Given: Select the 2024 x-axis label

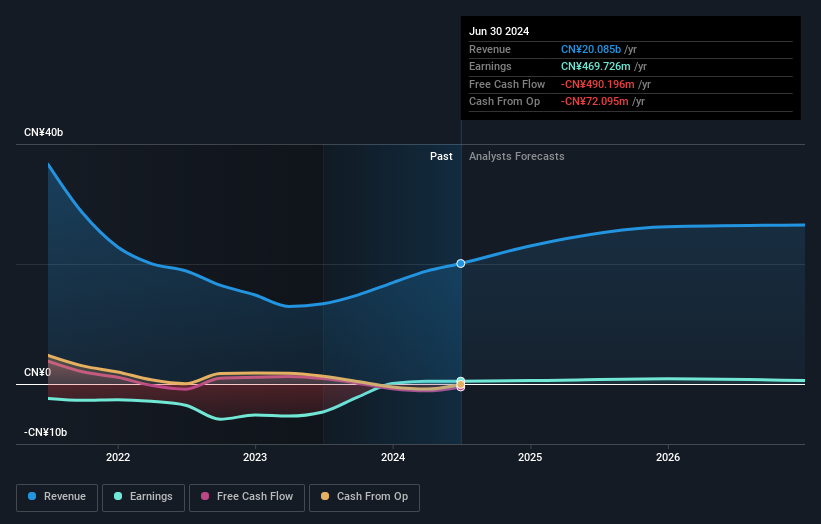Looking at the screenshot, I should click(393, 457).
